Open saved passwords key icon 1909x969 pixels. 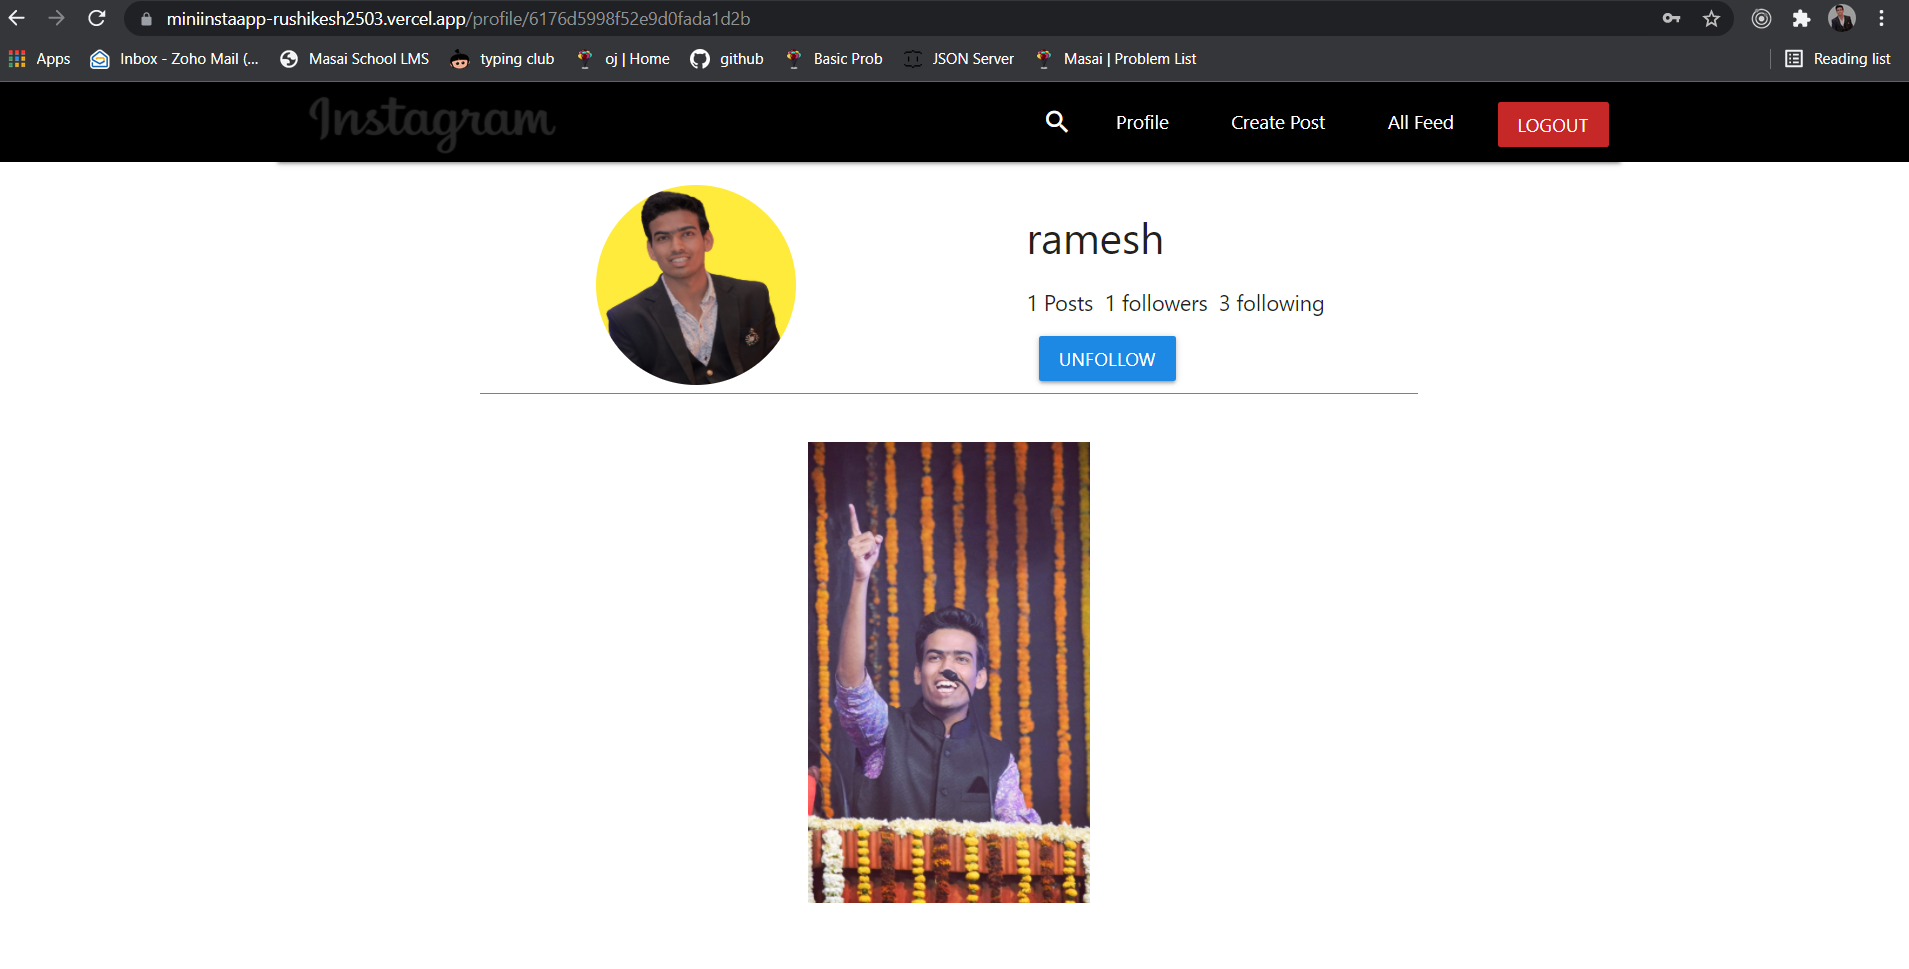coord(1671,18)
